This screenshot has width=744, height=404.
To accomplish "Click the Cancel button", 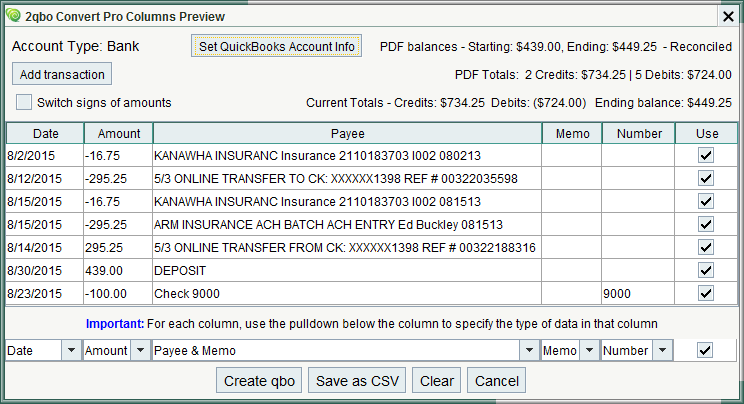I will [496, 380].
